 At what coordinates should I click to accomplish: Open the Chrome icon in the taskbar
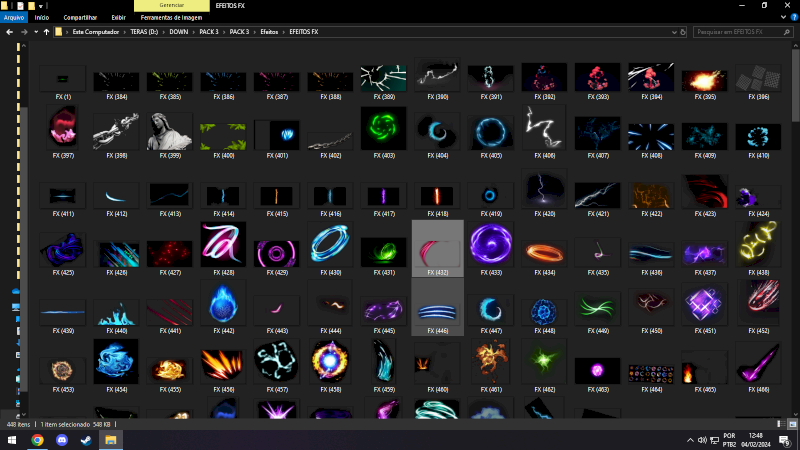point(37,439)
